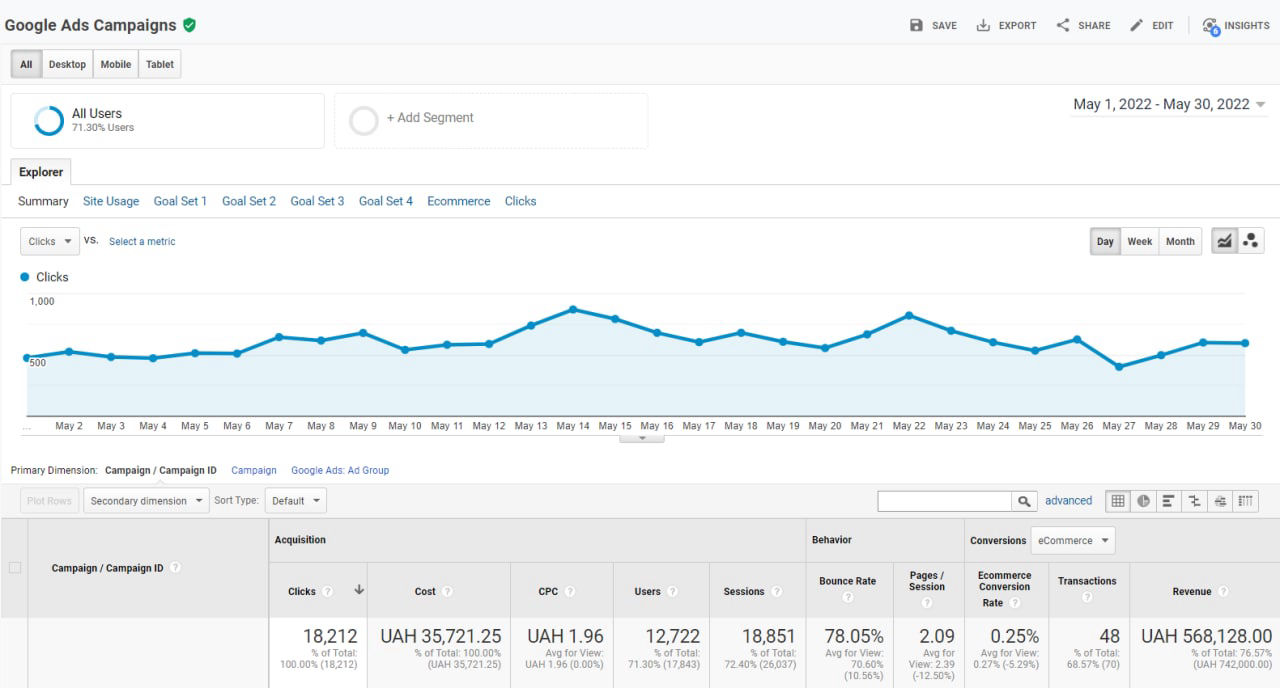The height and width of the screenshot is (688, 1280).
Task: Set chart granularity to Day
Action: tap(1105, 241)
